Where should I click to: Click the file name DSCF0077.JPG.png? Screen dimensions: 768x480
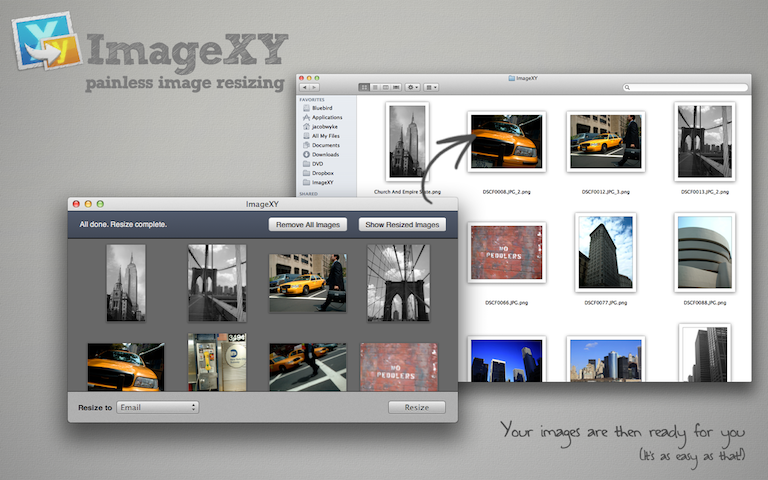click(x=605, y=303)
